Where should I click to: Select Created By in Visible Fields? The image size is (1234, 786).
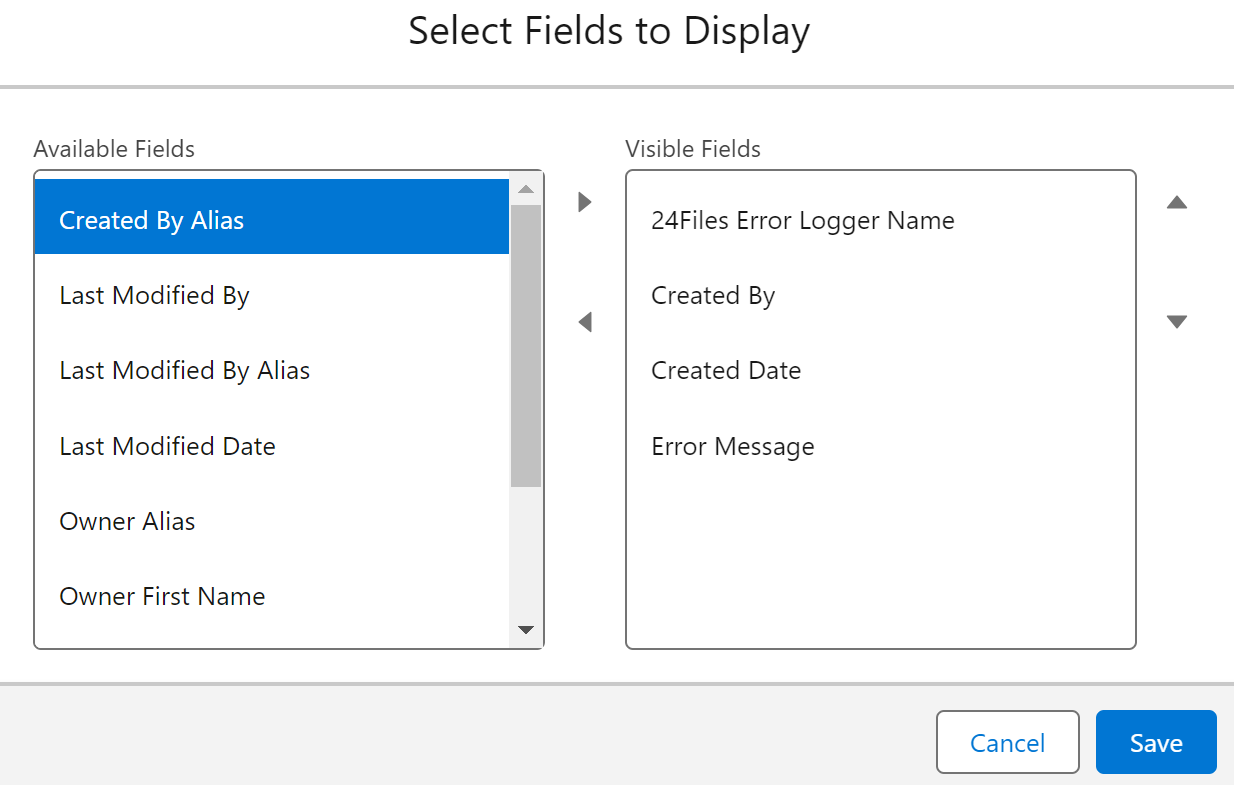[880, 296]
